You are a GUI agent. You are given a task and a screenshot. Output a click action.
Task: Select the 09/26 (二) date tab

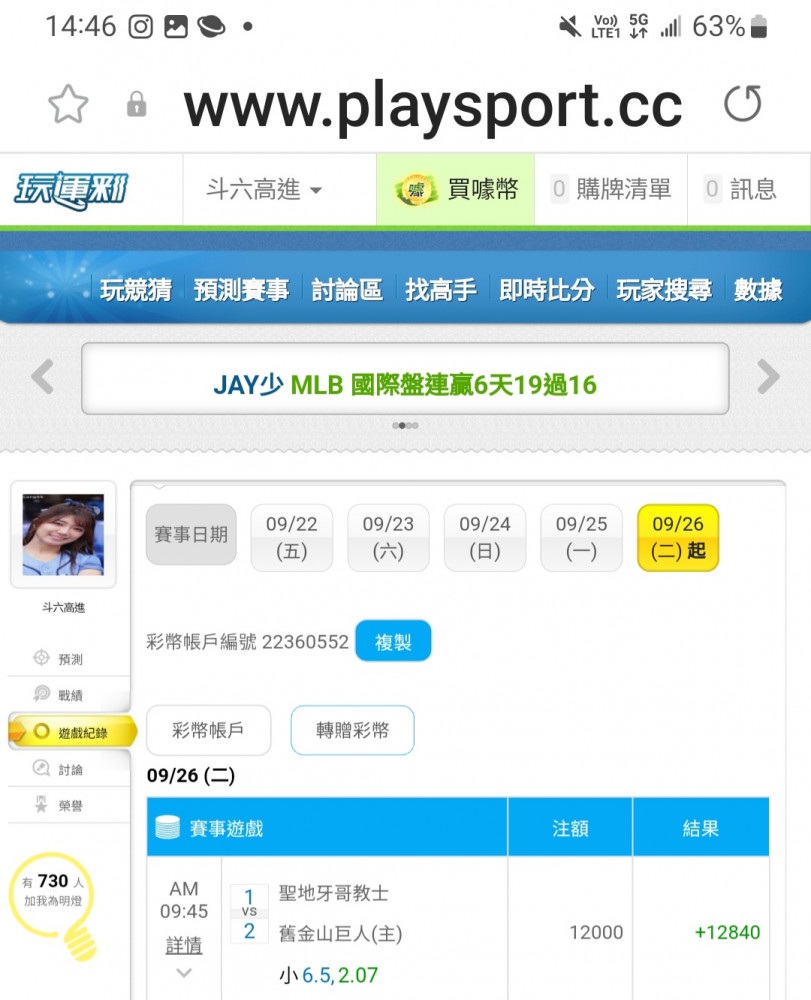click(678, 538)
